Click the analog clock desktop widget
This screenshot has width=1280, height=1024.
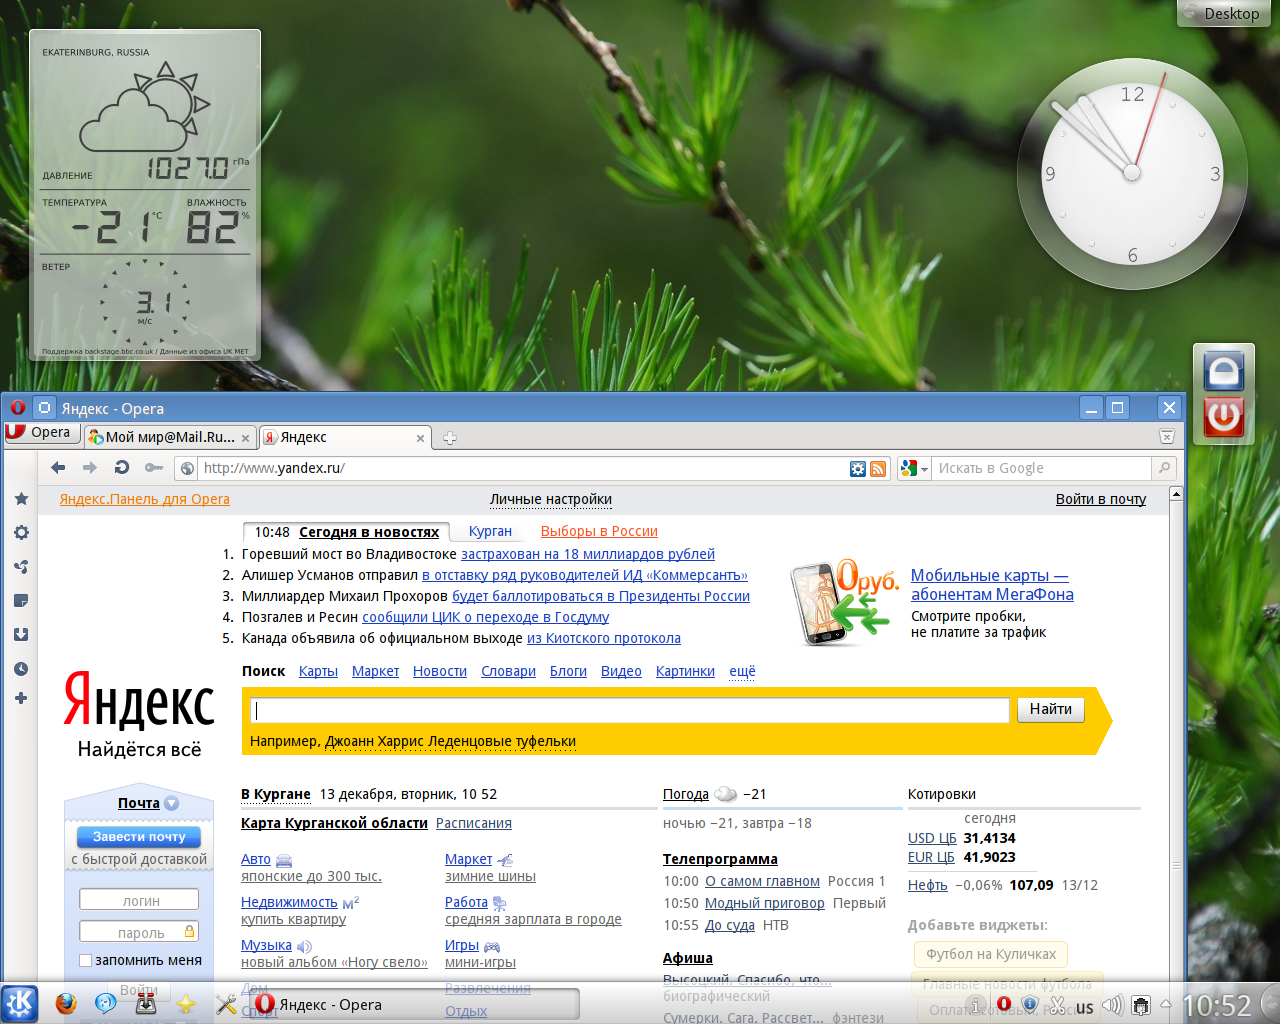click(x=1132, y=173)
